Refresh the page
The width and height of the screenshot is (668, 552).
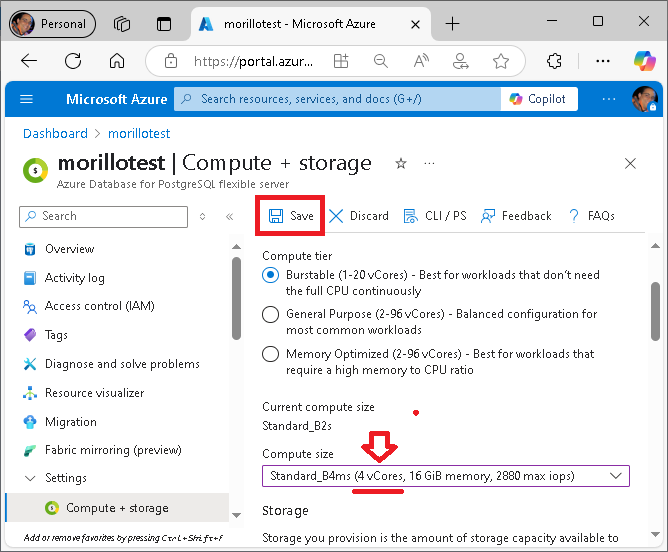click(x=73, y=61)
